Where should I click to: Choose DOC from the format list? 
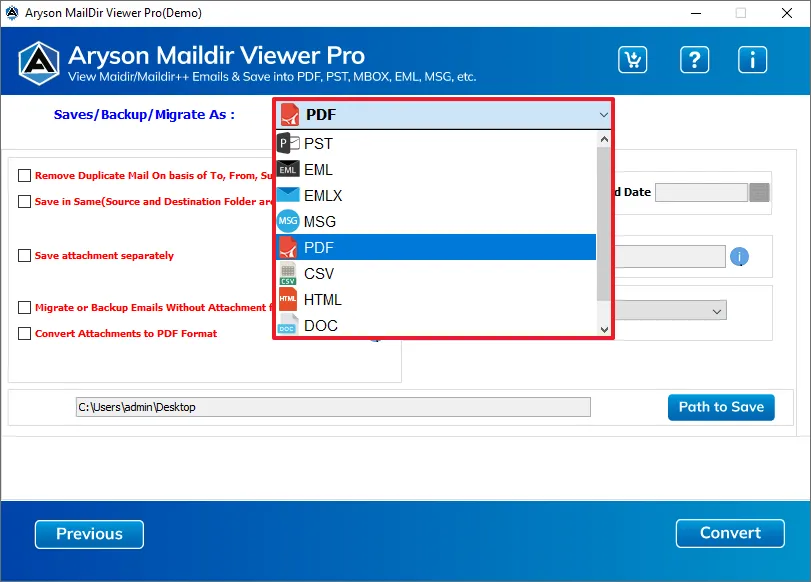[x=436, y=325]
